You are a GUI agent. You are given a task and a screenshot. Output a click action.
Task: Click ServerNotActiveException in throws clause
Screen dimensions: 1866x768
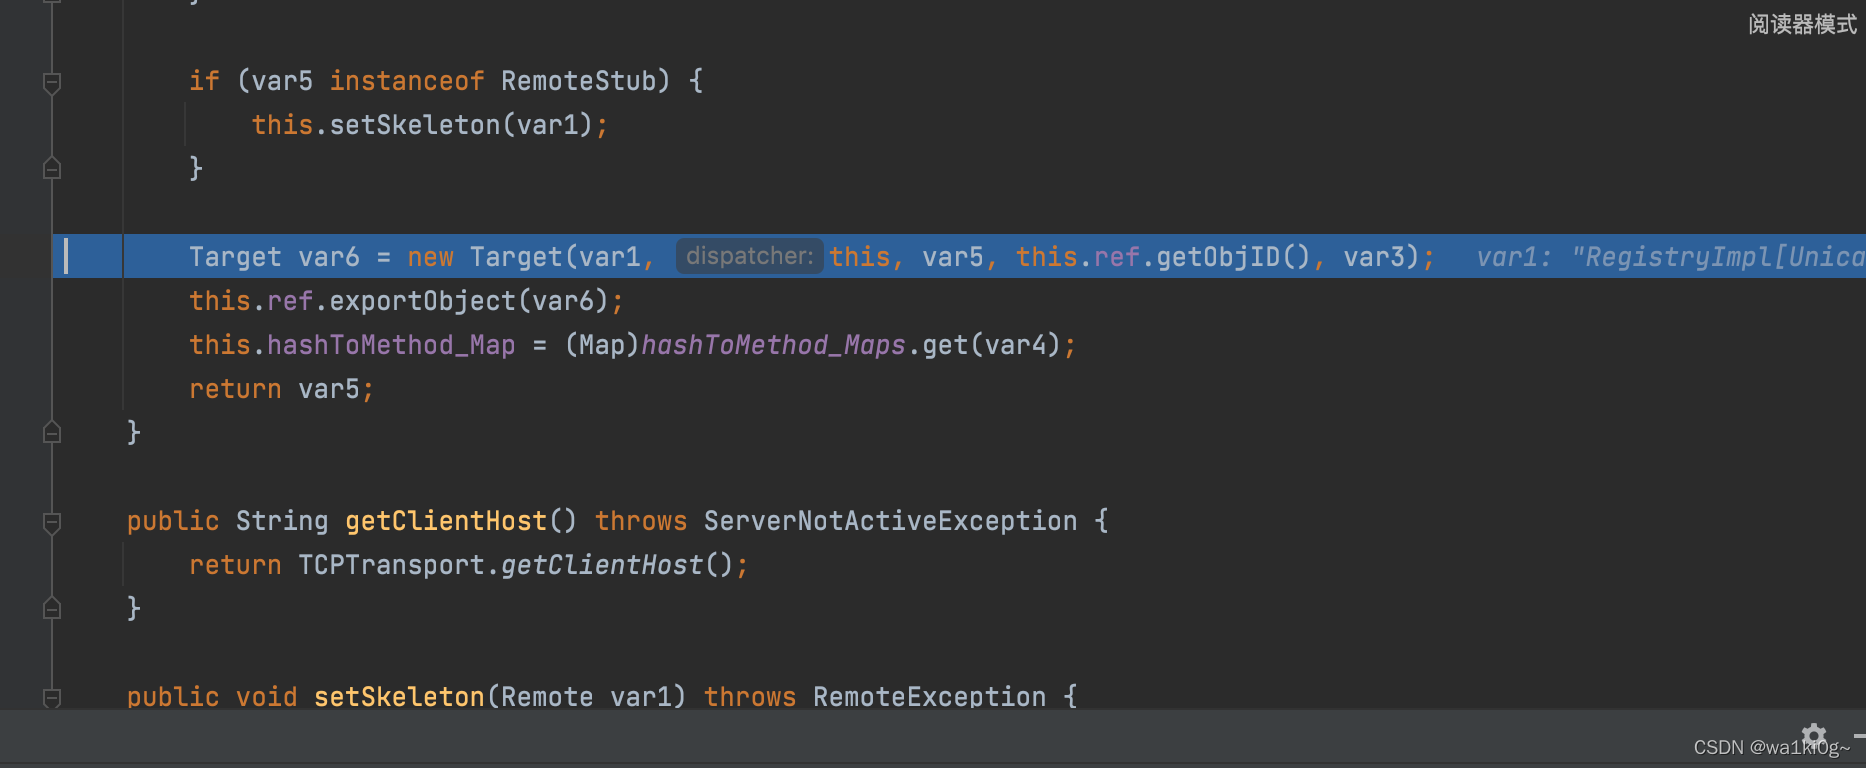click(890, 521)
